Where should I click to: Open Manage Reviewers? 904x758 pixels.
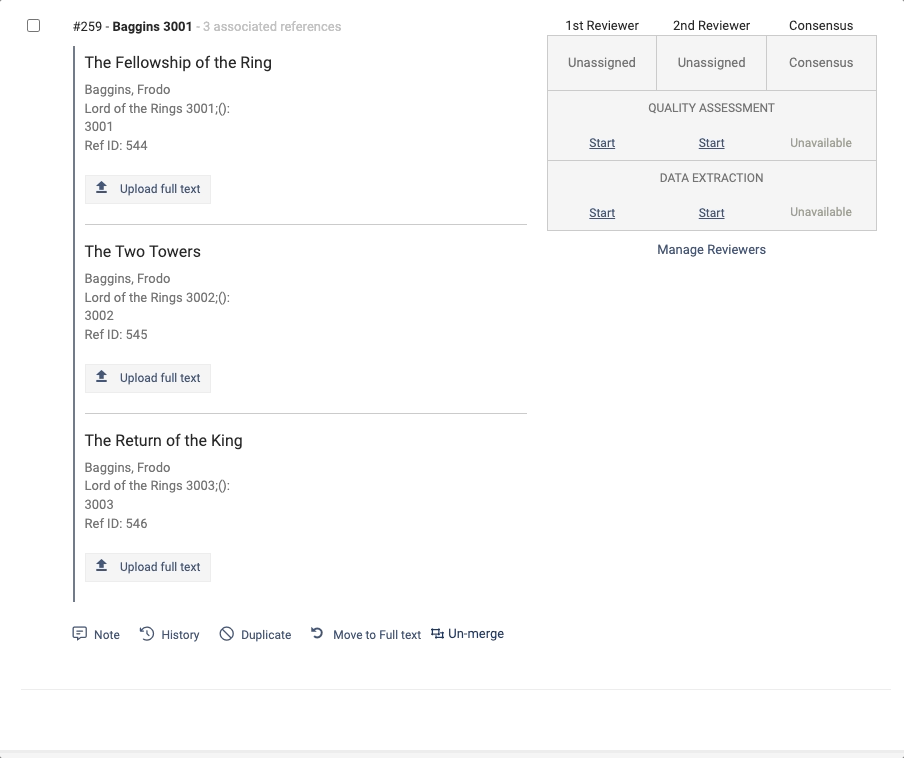pyautogui.click(x=711, y=250)
